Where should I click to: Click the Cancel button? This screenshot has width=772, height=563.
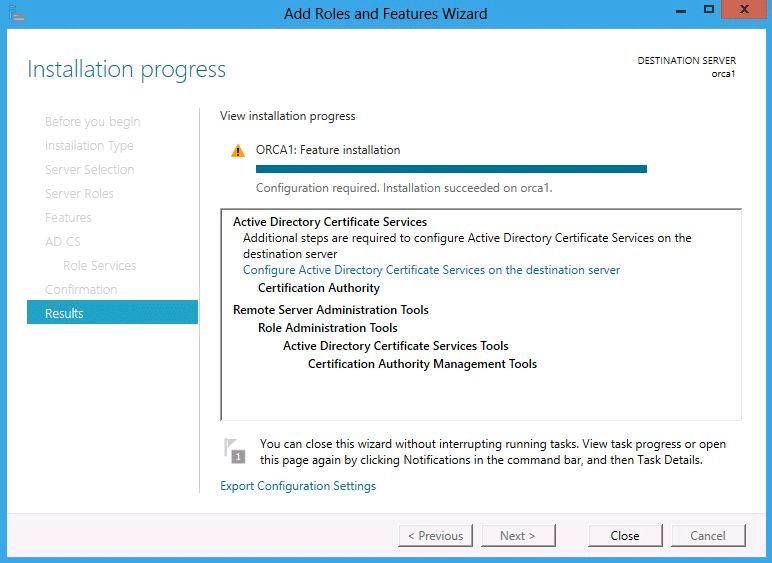[708, 535]
